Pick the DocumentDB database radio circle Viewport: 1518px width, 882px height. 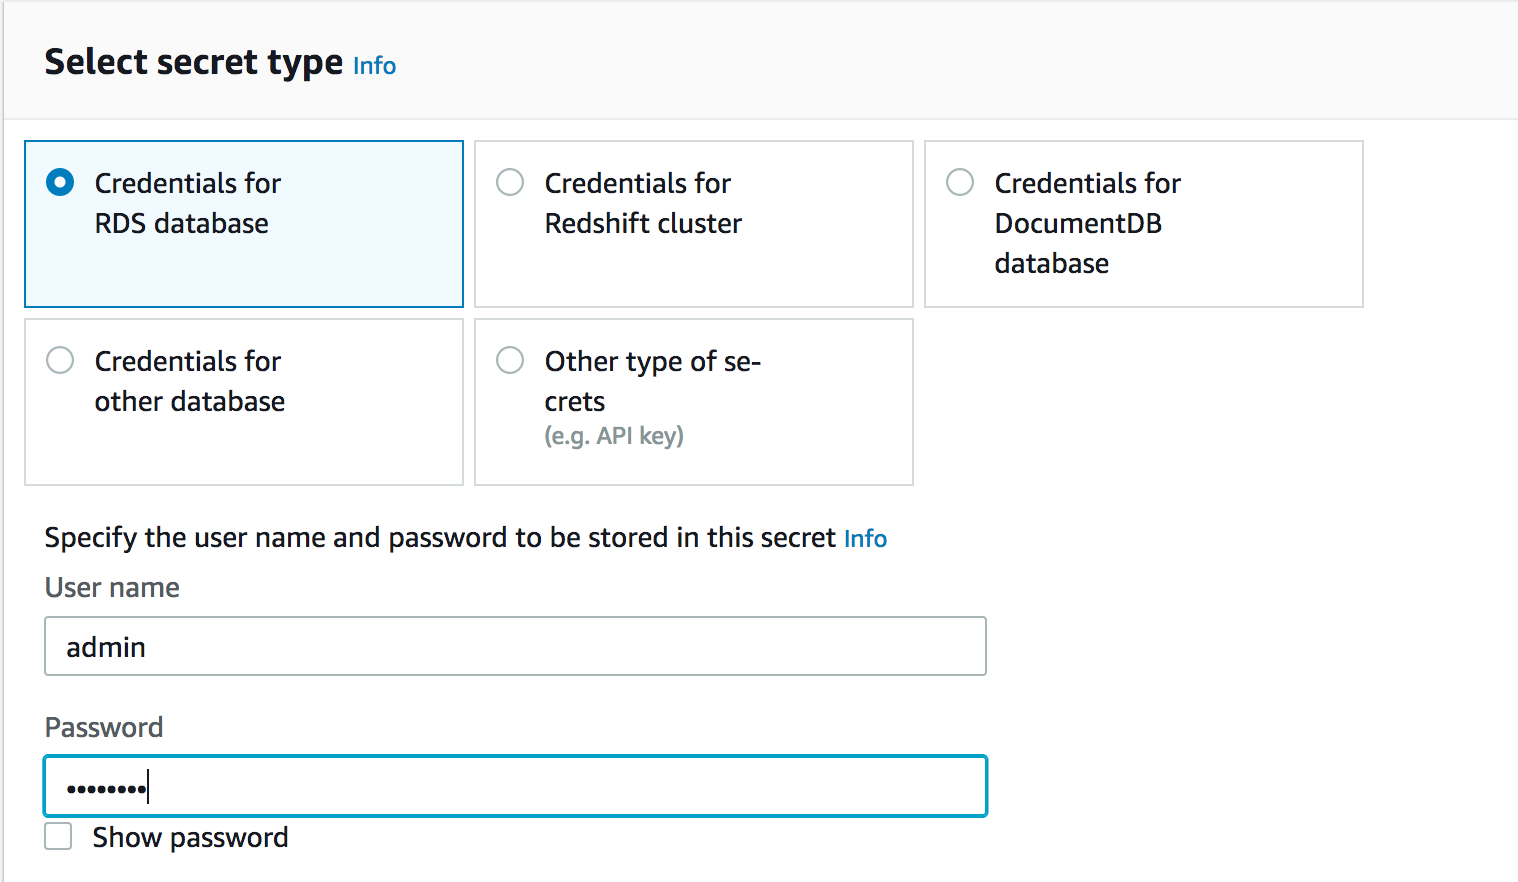[x=960, y=182]
